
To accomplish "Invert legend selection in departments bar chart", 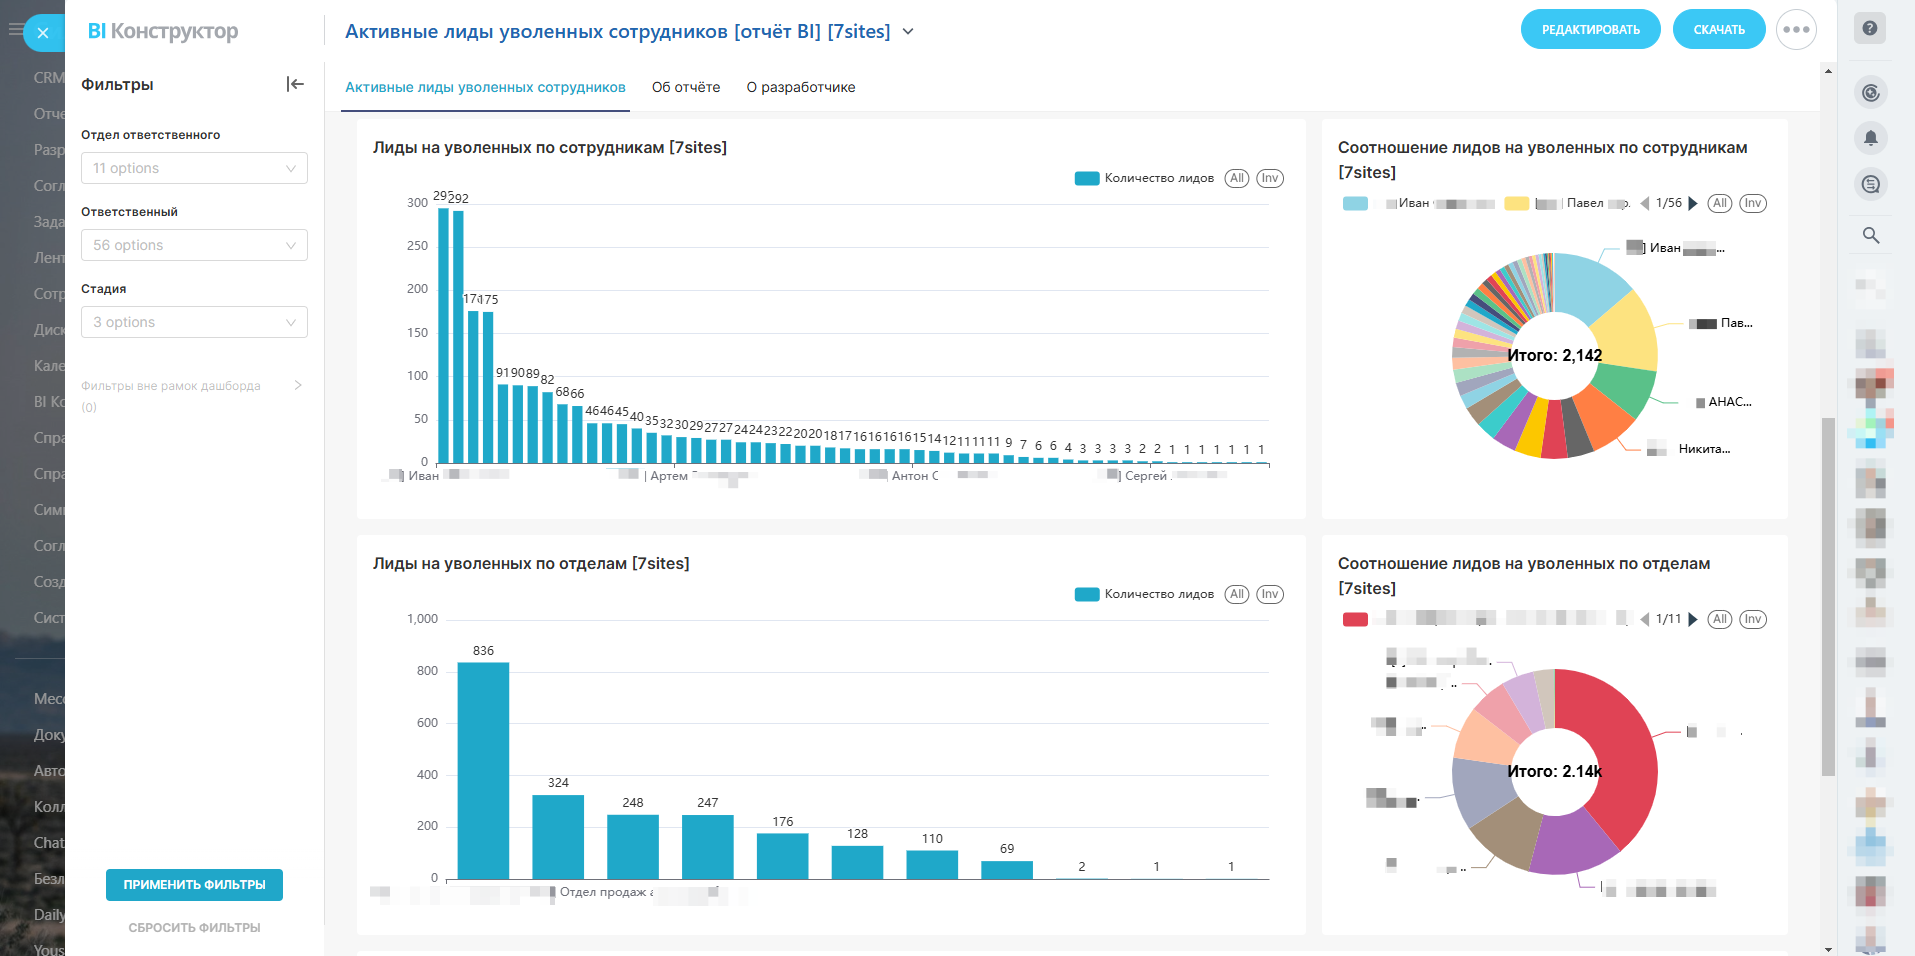I will tap(1270, 594).
